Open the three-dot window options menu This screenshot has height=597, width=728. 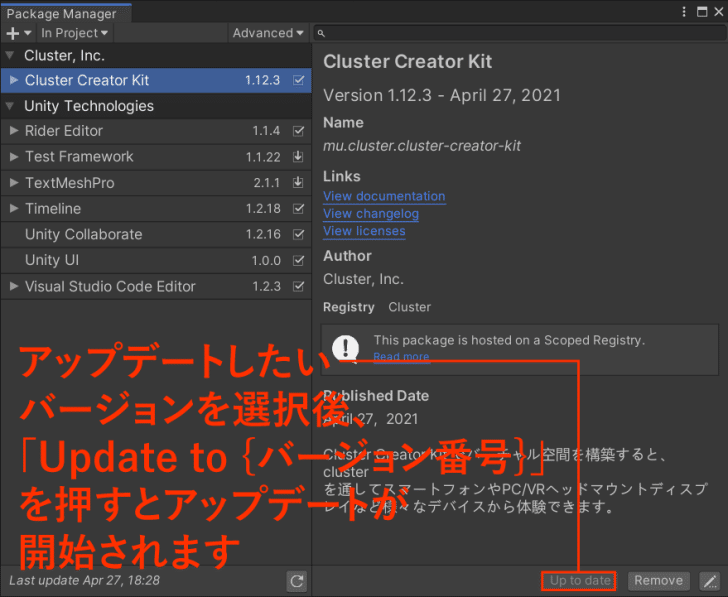click(x=683, y=12)
